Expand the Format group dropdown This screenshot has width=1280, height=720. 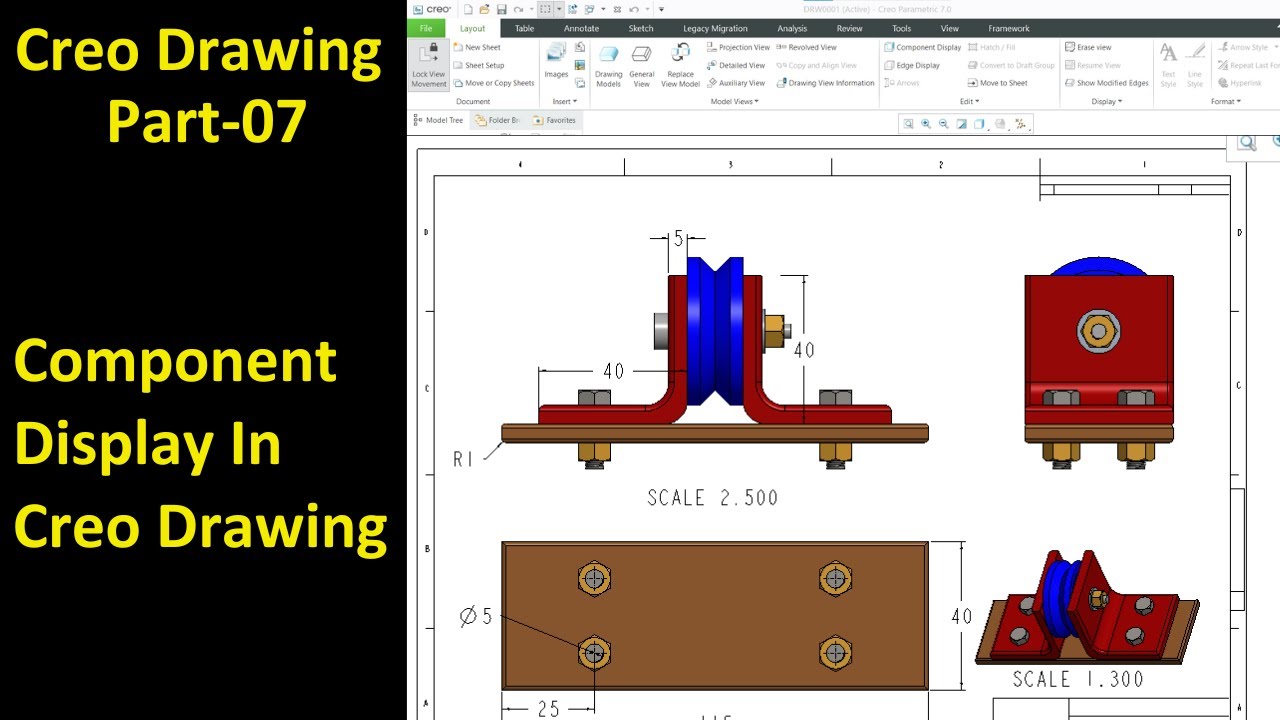(1225, 101)
